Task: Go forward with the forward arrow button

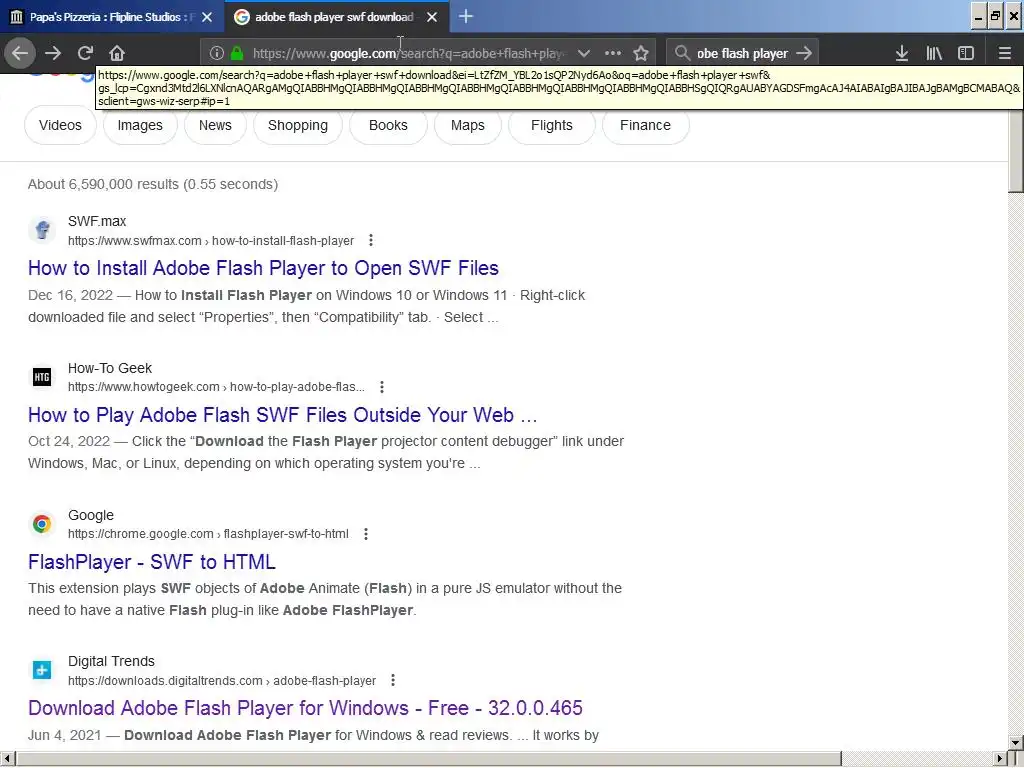Action: pos(53,53)
